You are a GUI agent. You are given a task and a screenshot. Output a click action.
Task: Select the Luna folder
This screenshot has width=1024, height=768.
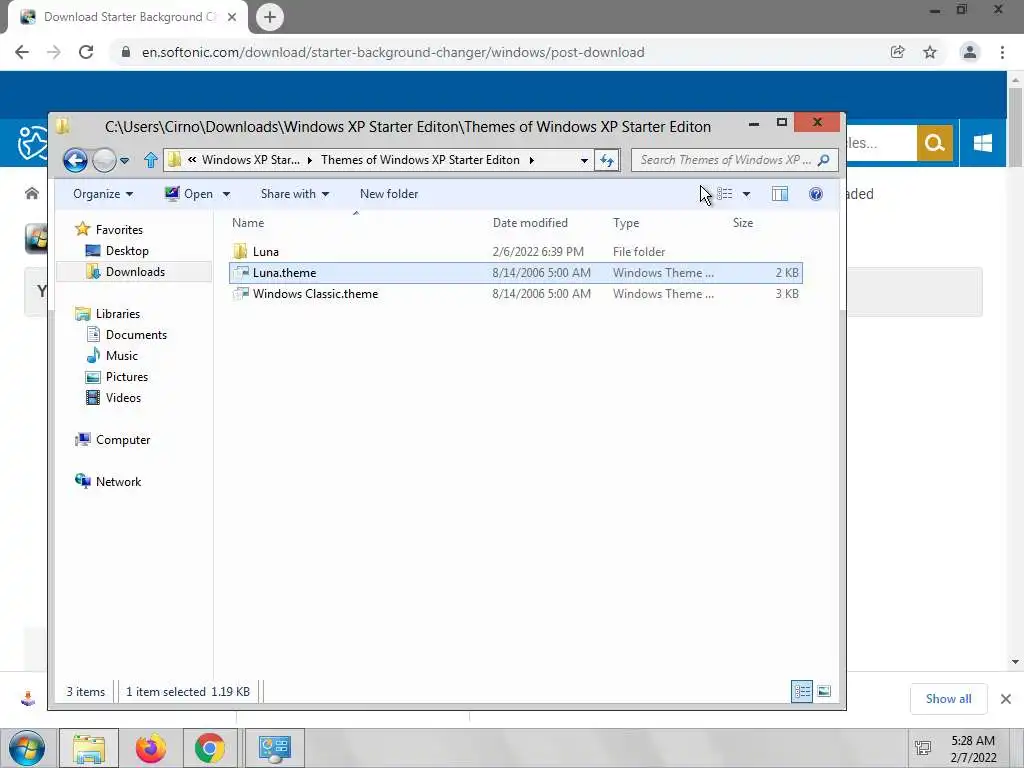(x=516, y=251)
